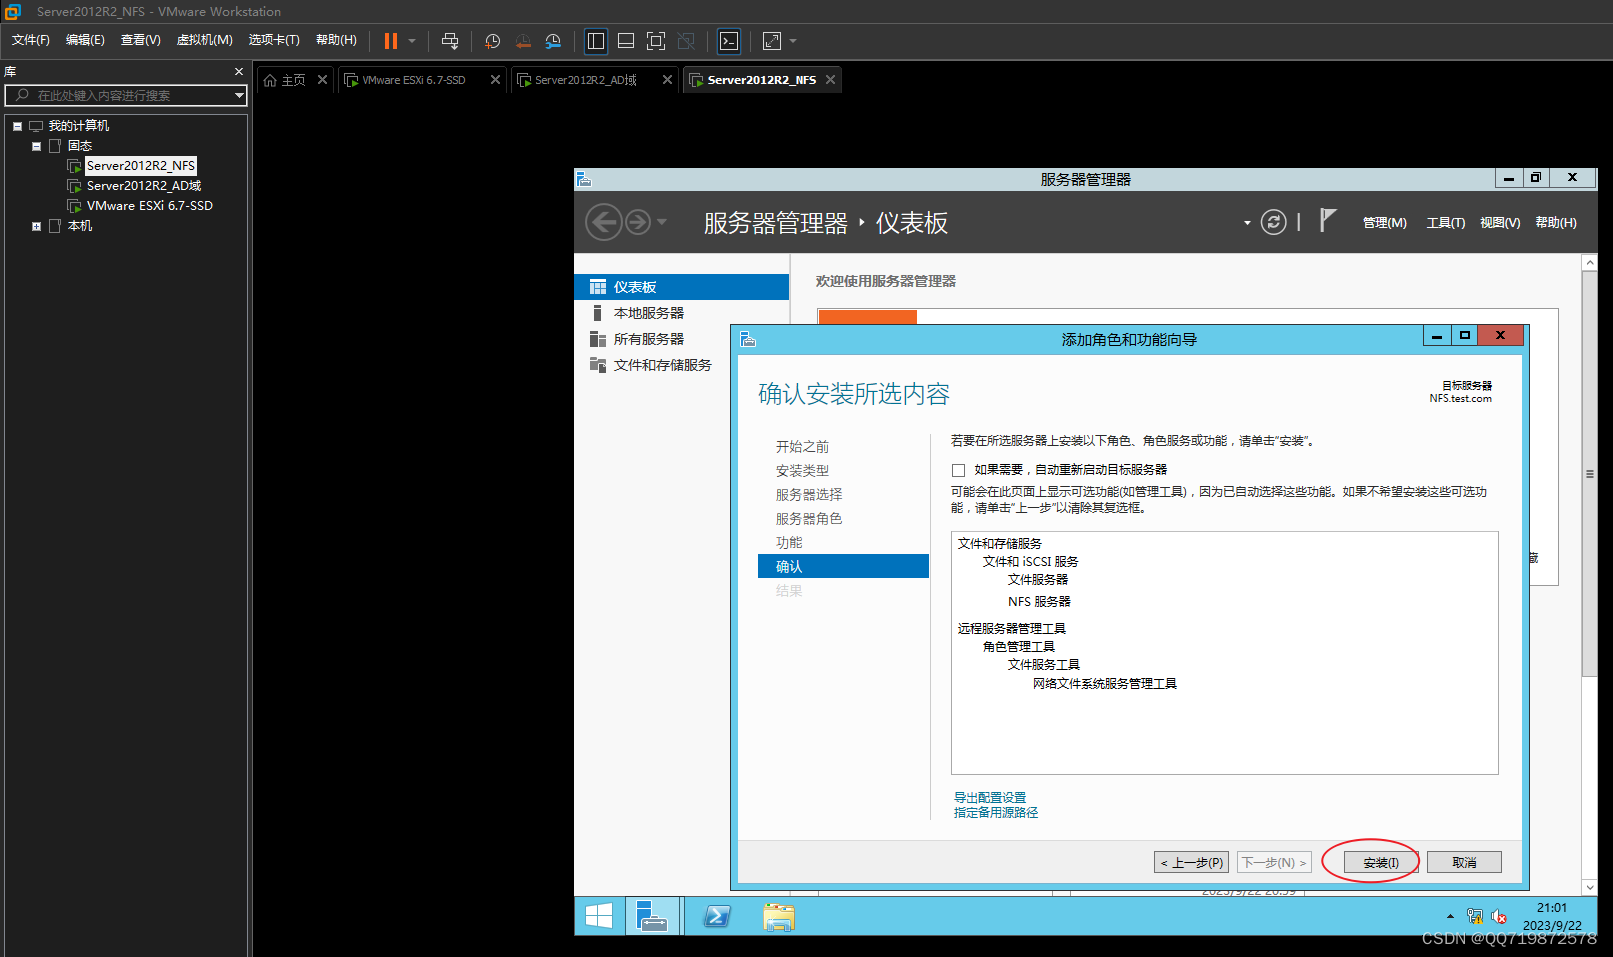Show or hide the library sidebar

tap(595, 41)
